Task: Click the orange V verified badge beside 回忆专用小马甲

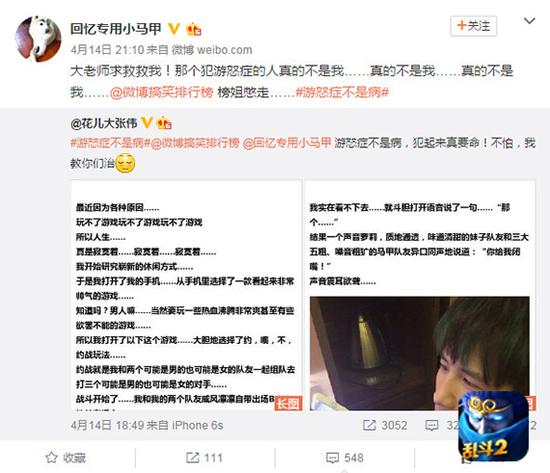Action: coord(174,29)
